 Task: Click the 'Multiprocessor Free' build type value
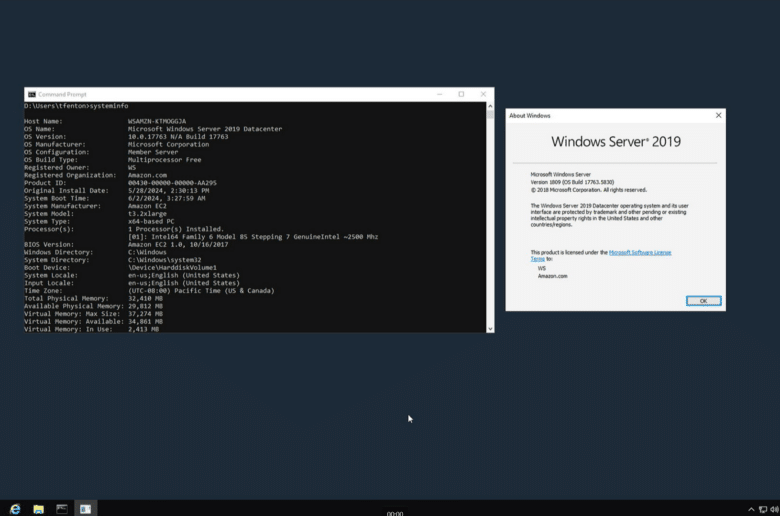point(165,160)
